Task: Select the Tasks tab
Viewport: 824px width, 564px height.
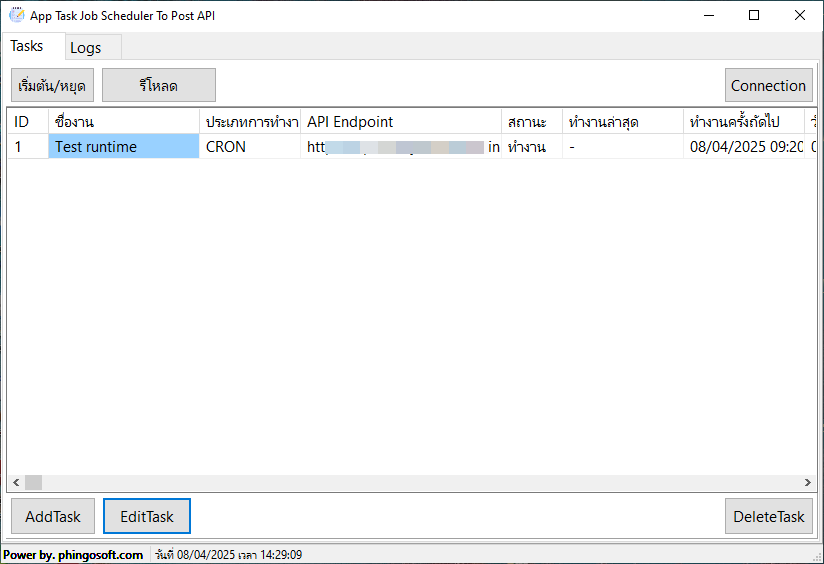Action: (x=33, y=46)
